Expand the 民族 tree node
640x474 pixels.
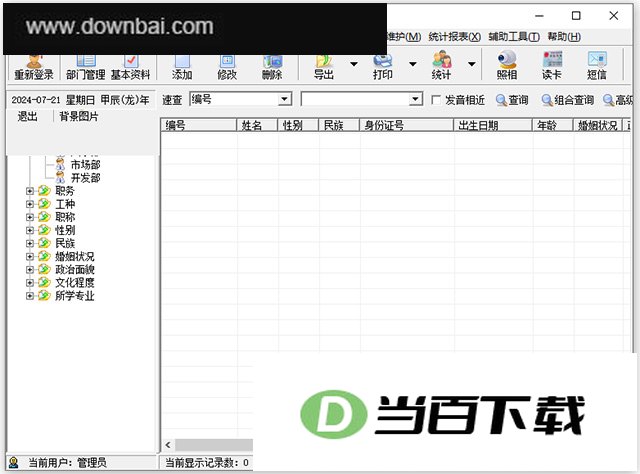pos(29,243)
